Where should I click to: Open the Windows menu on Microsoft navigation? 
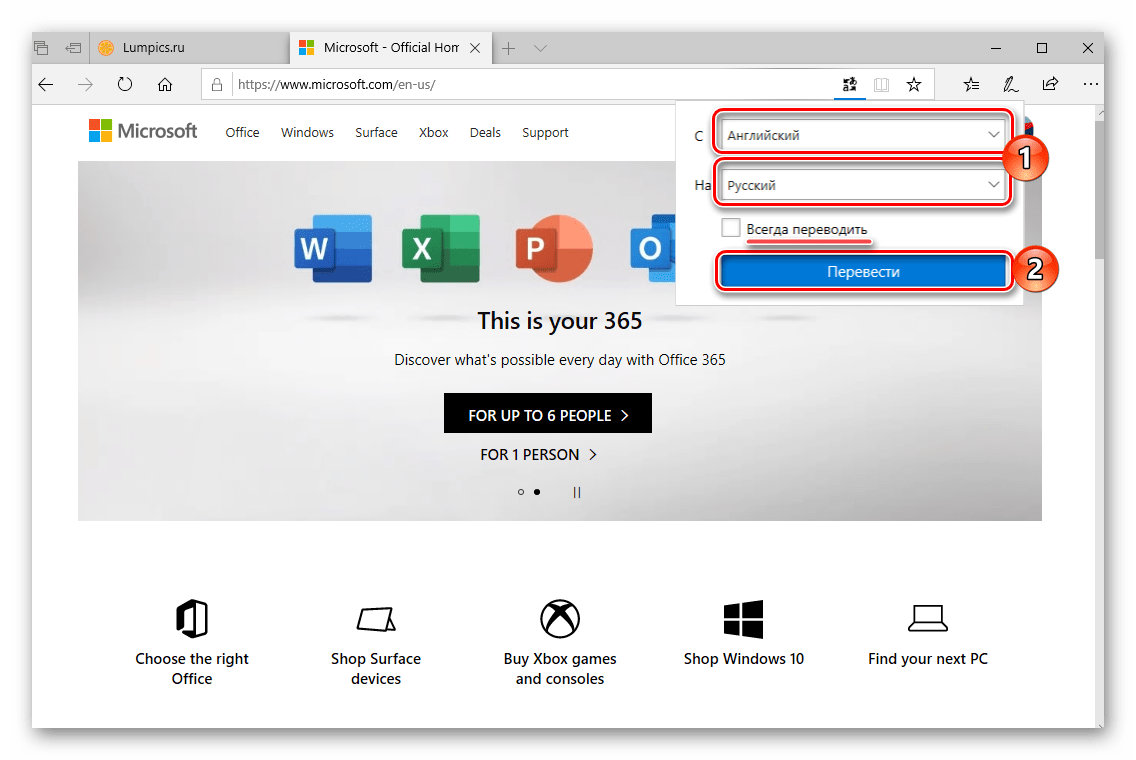(x=307, y=133)
